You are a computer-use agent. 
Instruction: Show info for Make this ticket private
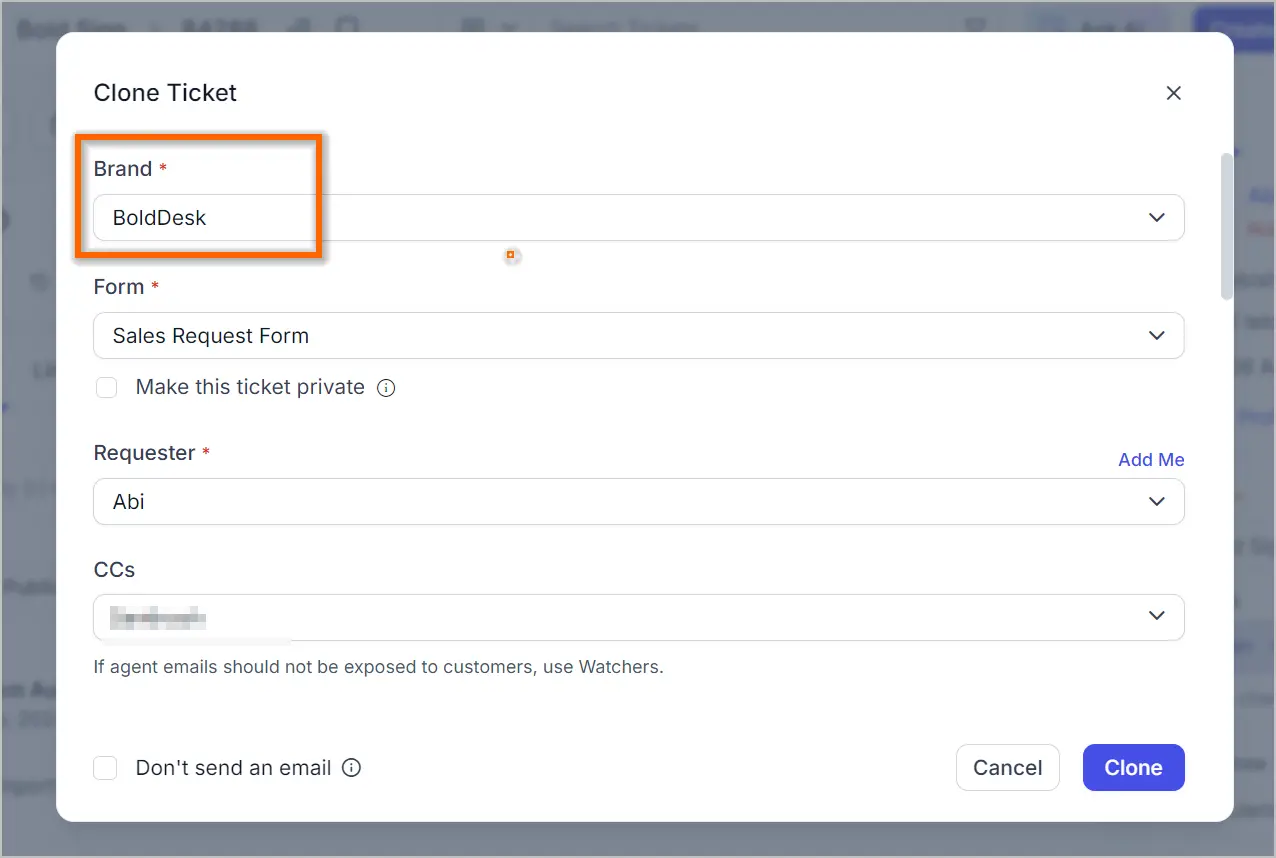[386, 388]
